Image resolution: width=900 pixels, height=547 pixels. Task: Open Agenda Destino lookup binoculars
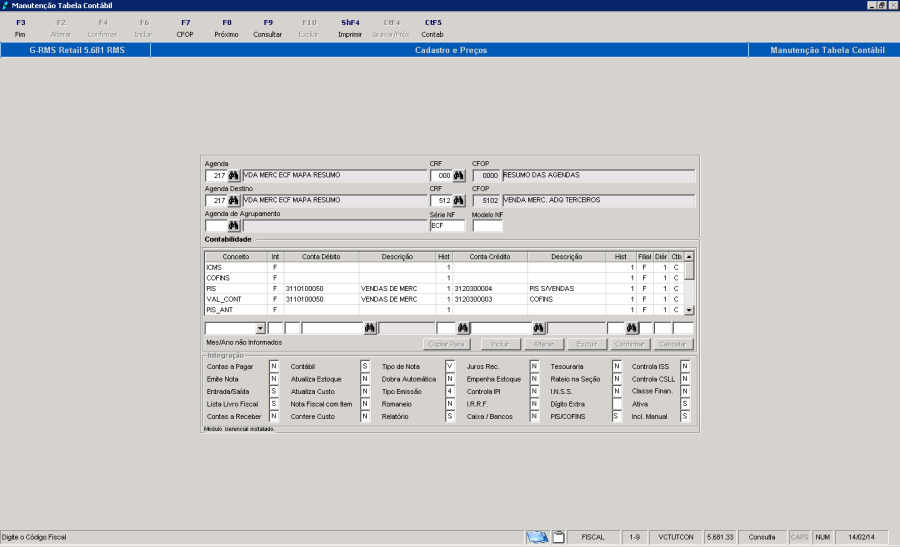tap(234, 200)
